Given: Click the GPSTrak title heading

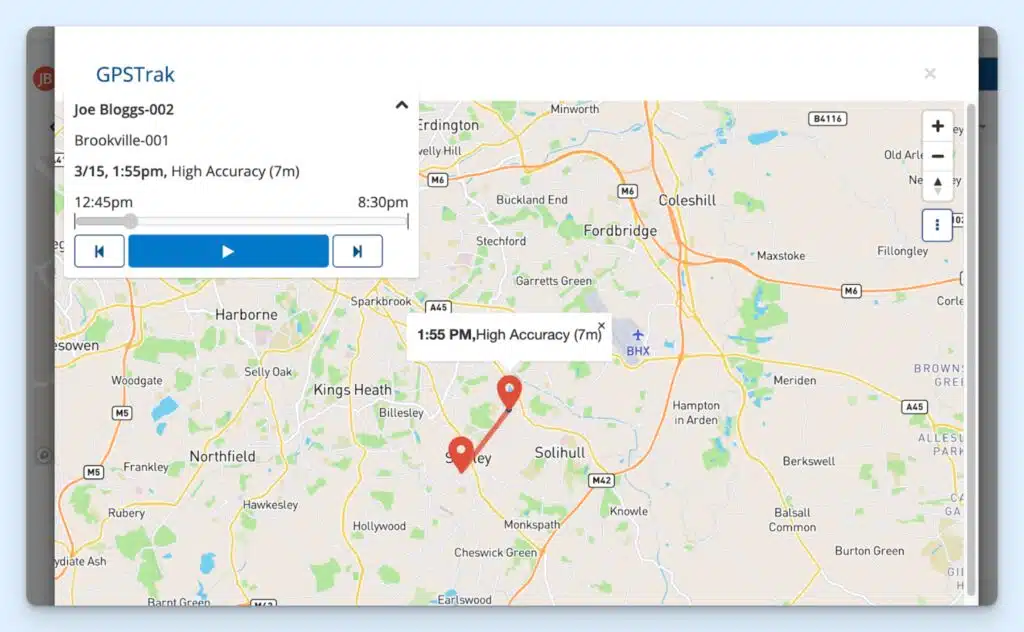Looking at the screenshot, I should tap(135, 74).
